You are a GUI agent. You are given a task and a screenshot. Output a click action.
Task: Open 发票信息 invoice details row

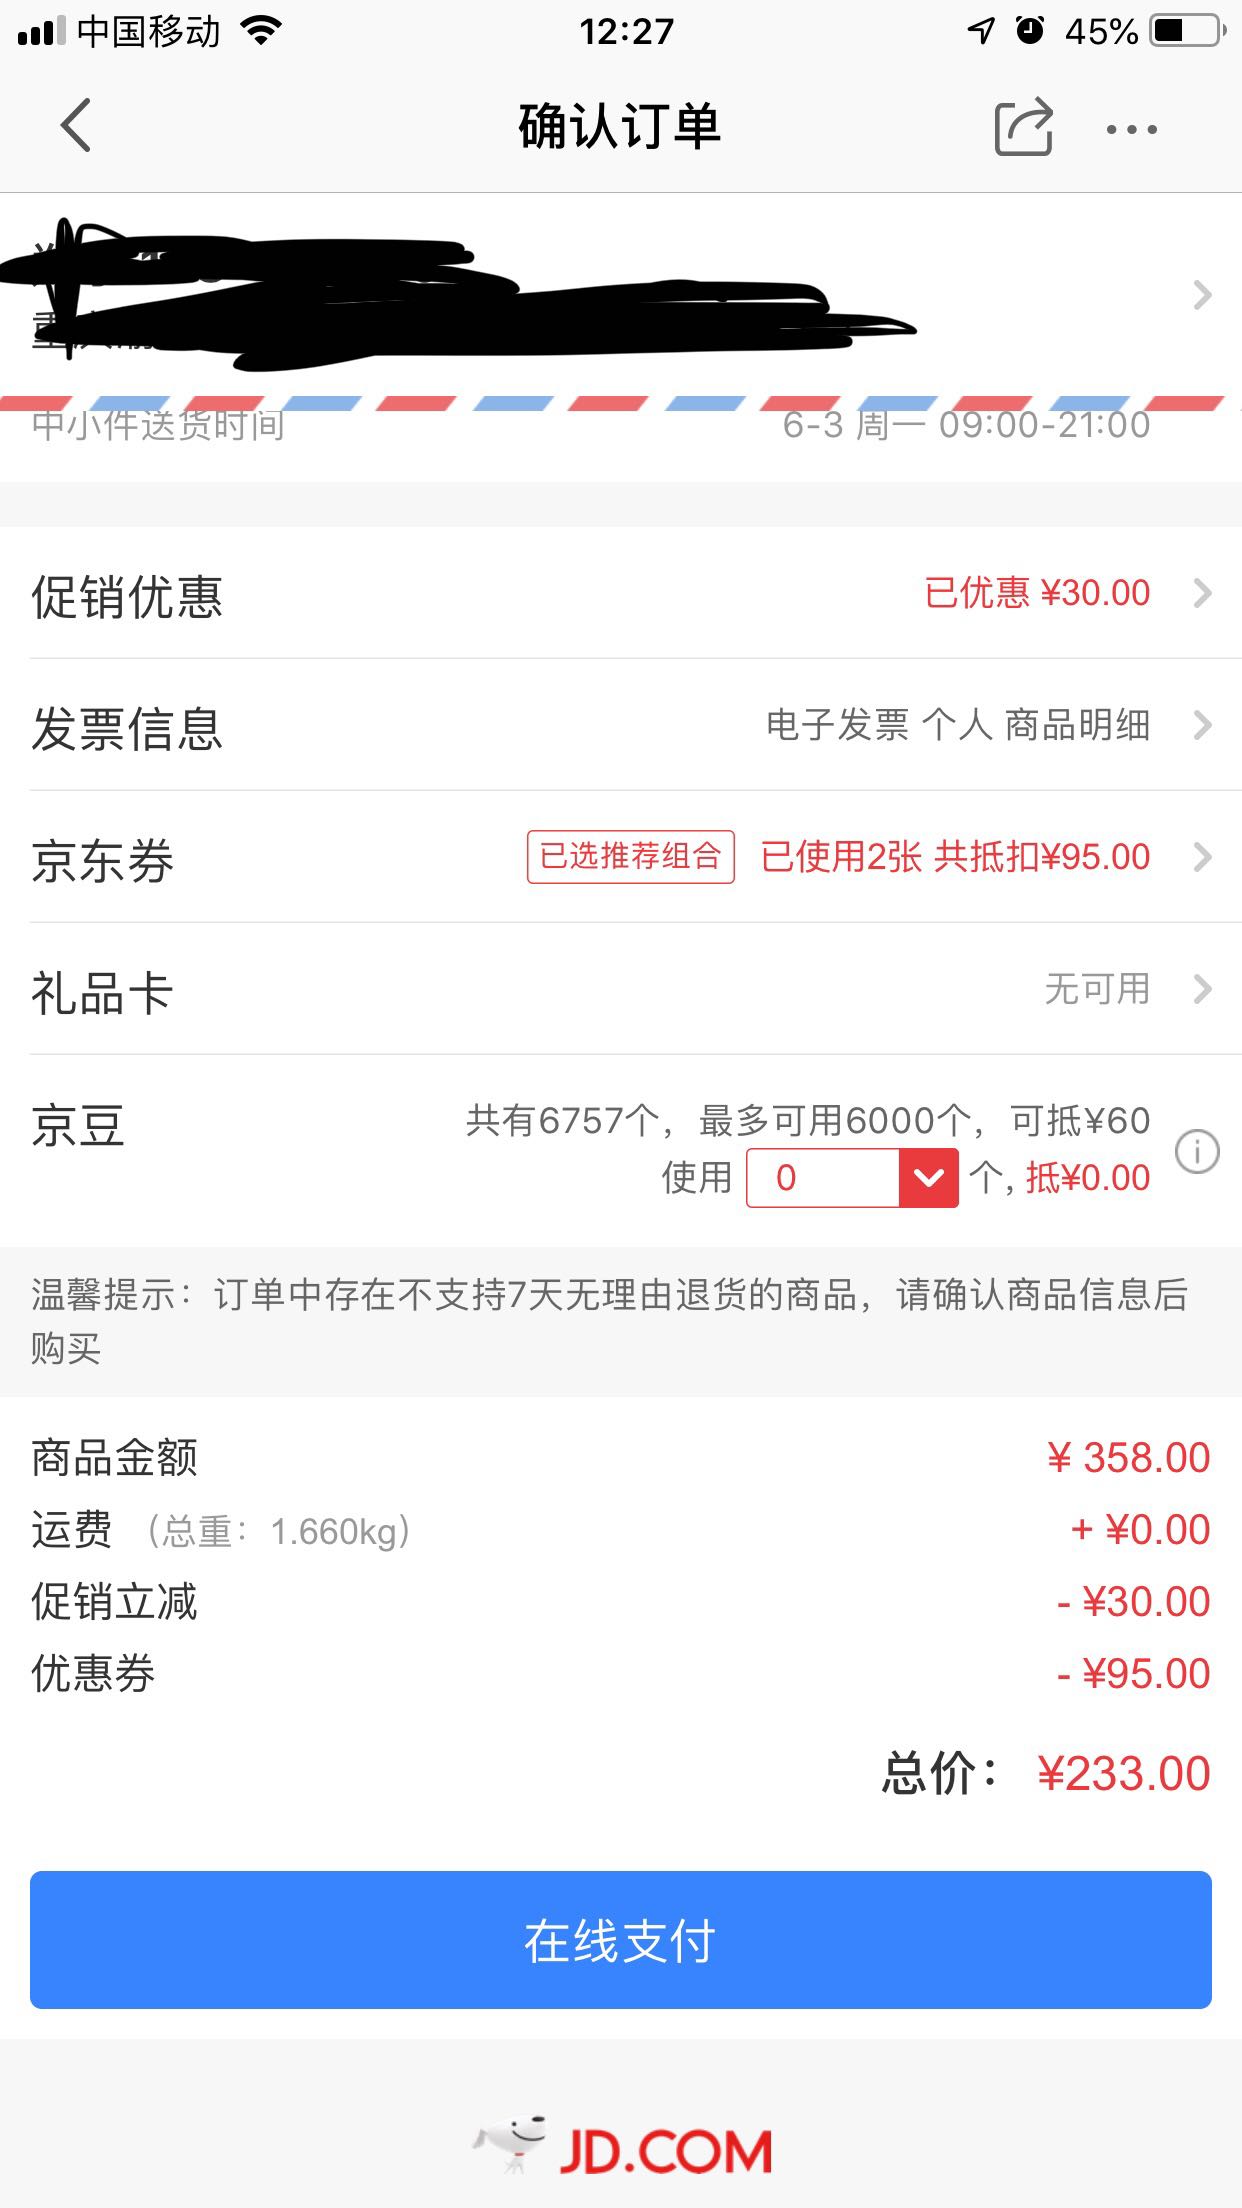pos(620,725)
